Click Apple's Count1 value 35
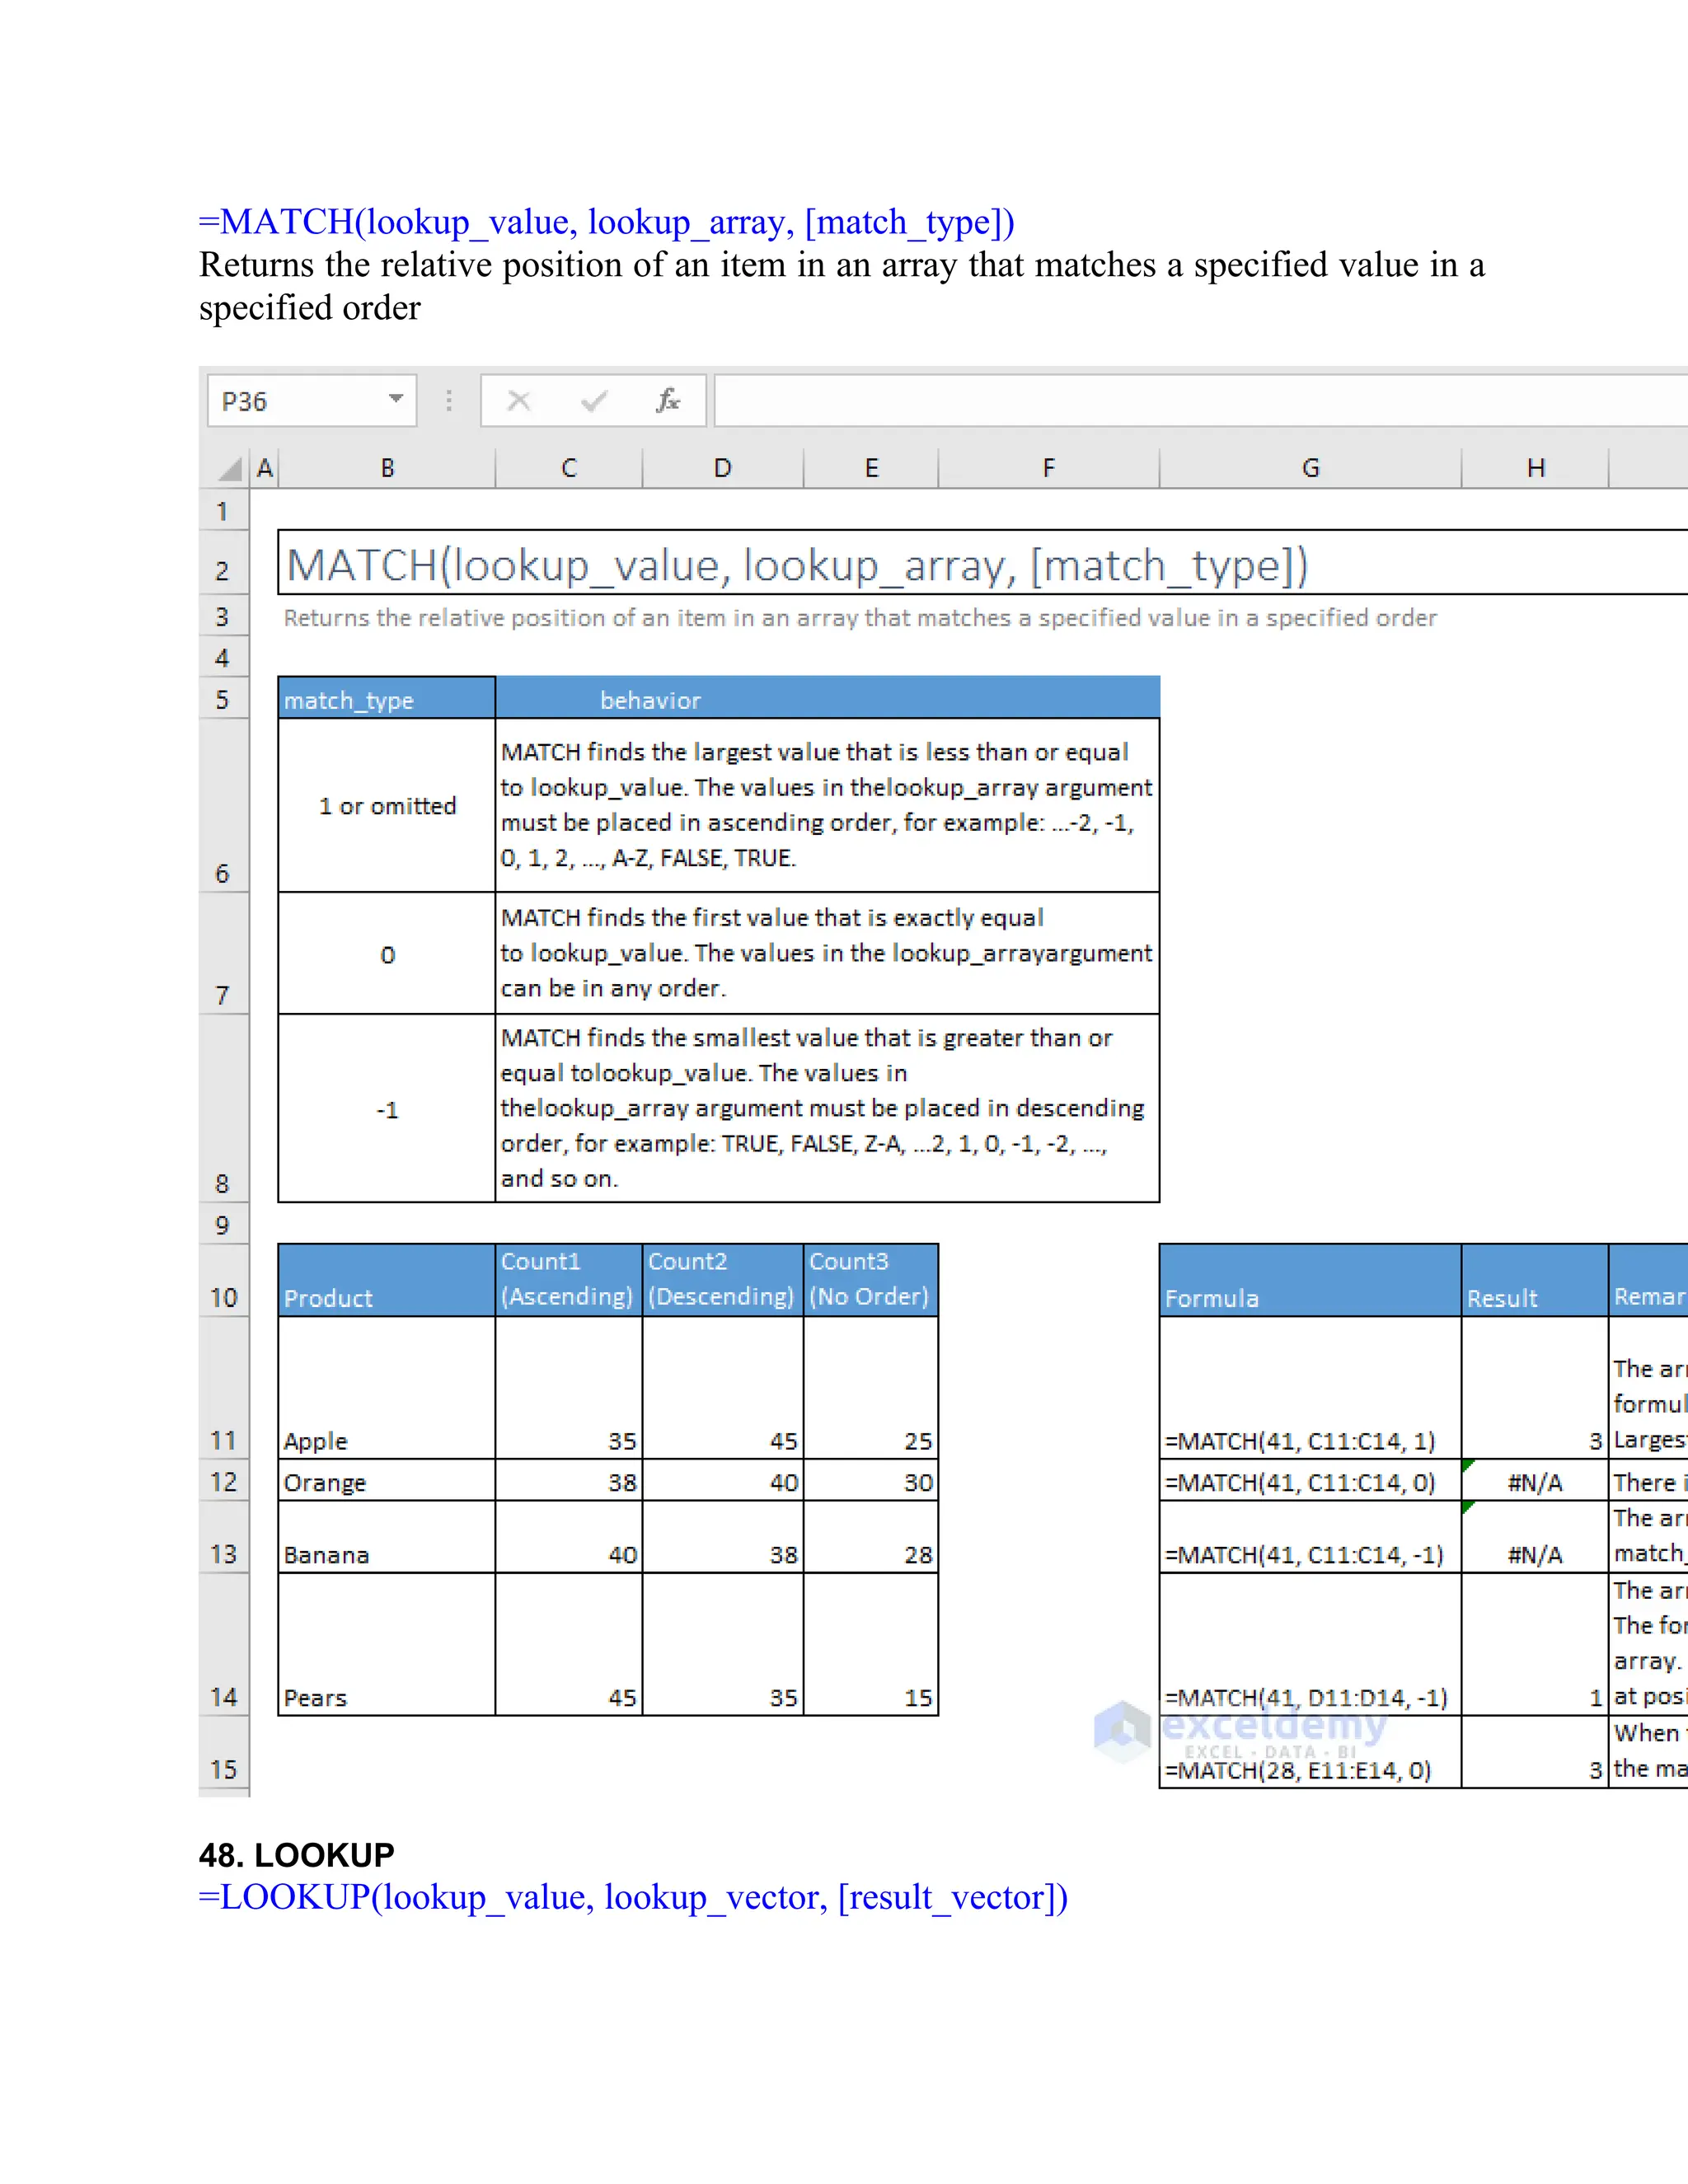Image resolution: width=1688 pixels, height=2184 pixels. [x=569, y=1388]
